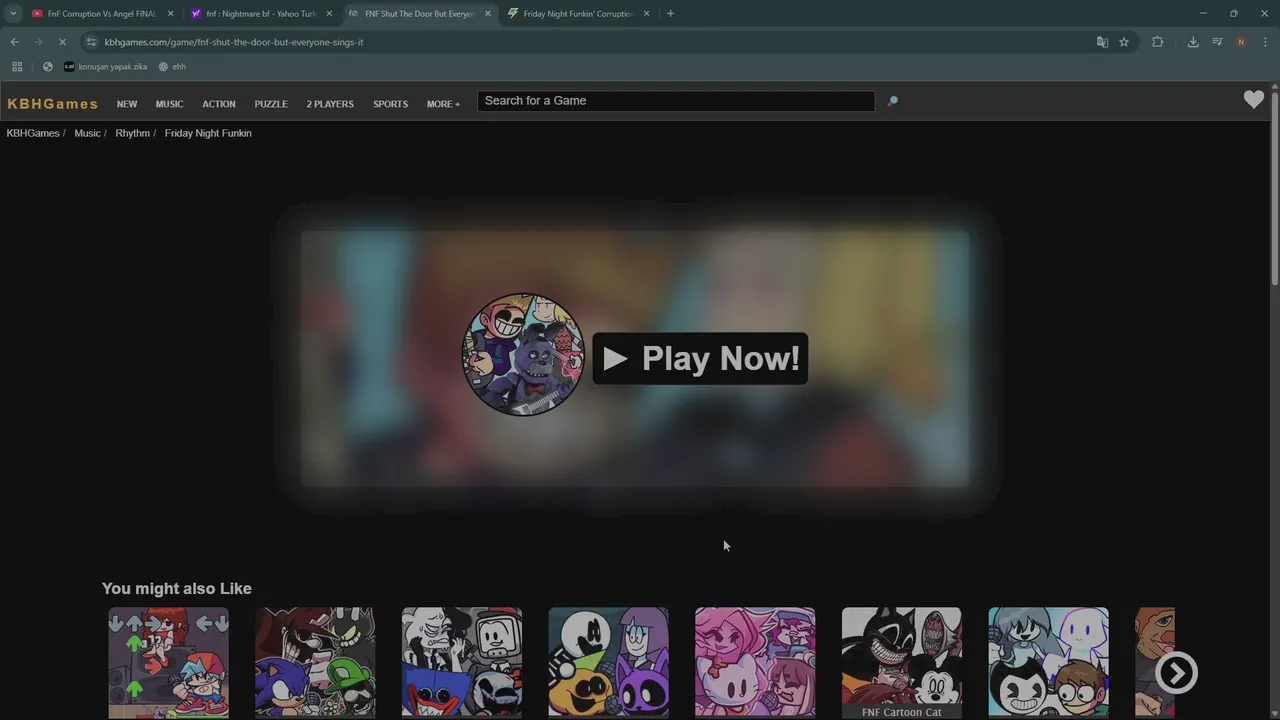Image resolution: width=1280 pixels, height=720 pixels.
Task: Close the Yahoo Nightmare bf tab
Action: (329, 14)
